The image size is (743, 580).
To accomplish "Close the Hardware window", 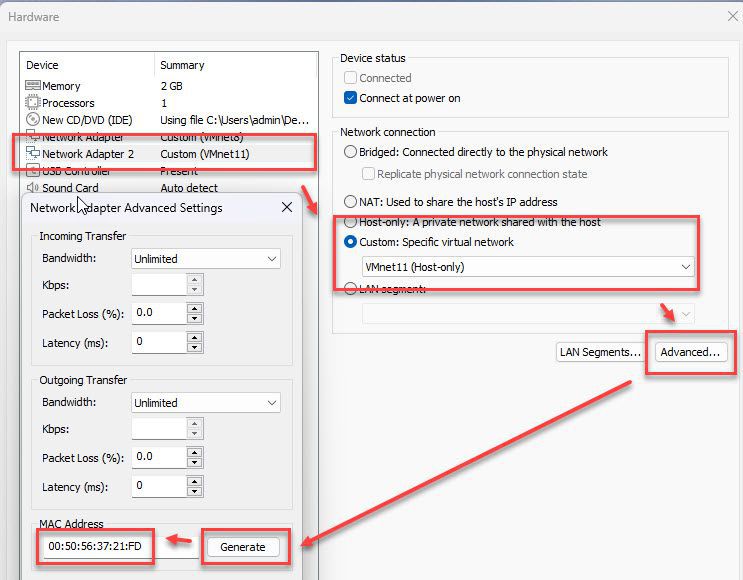I will [x=732, y=16].
